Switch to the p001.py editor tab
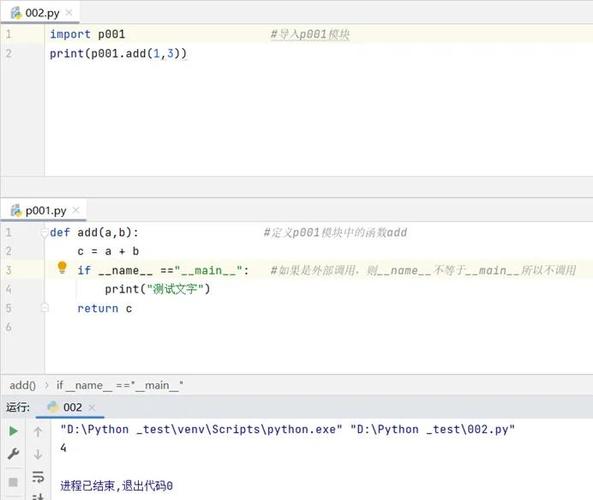Viewport: 593px width, 500px height. [43, 210]
